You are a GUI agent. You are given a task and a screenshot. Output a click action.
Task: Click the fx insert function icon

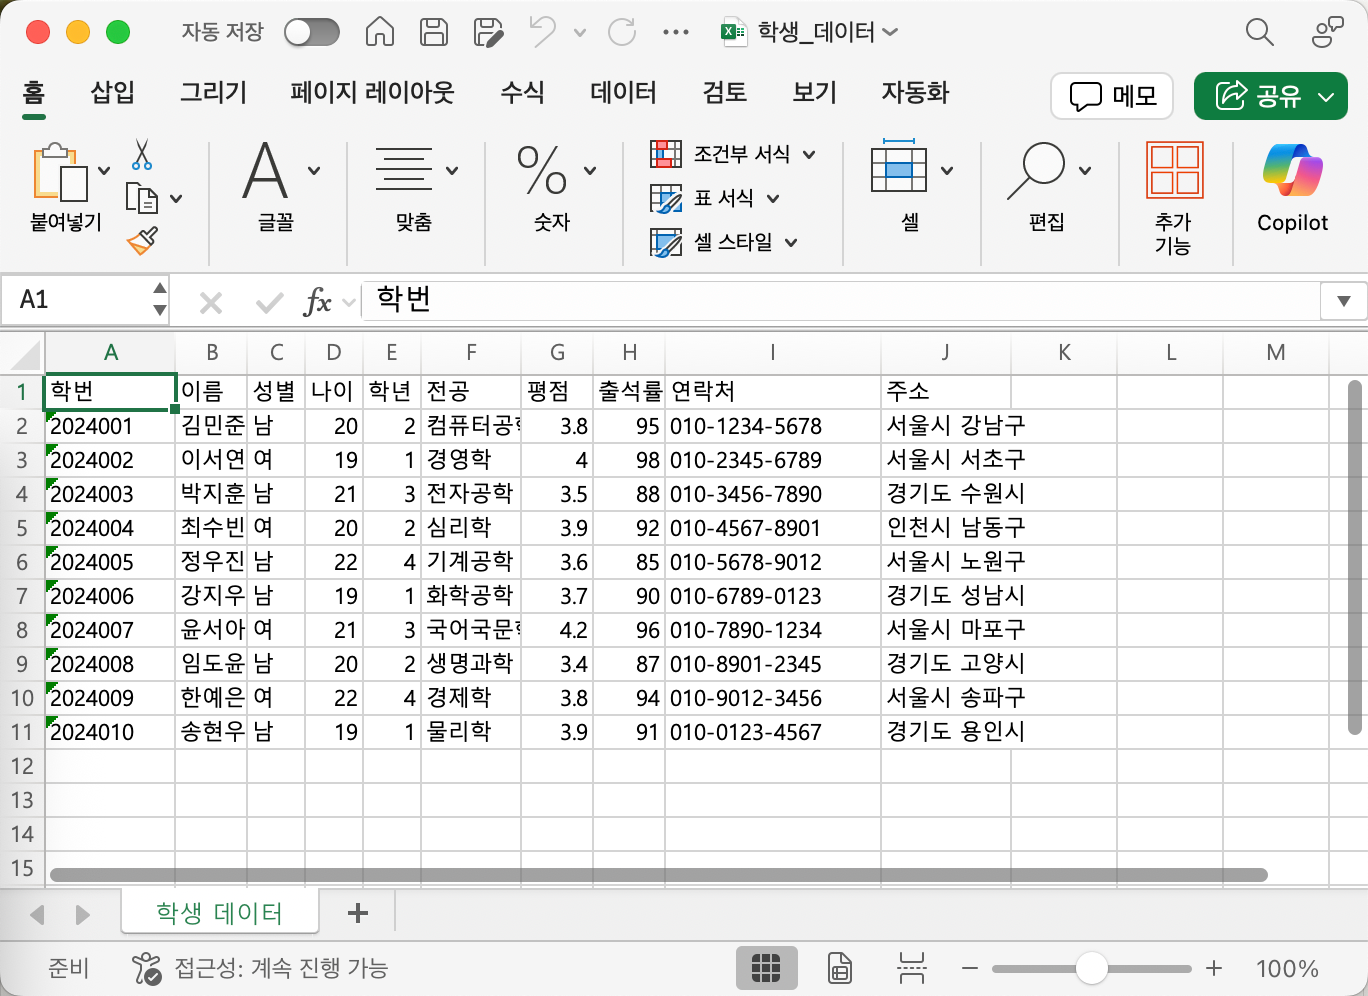[317, 302]
